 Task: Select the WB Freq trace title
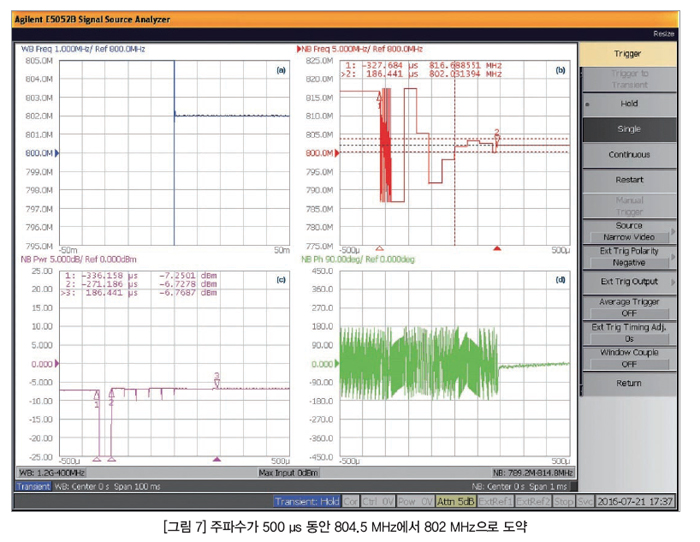coord(83,49)
